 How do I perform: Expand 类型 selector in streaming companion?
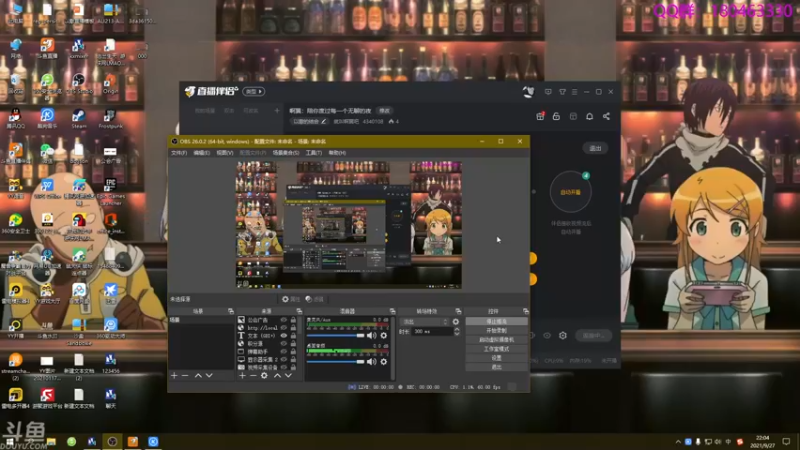click(x=254, y=92)
